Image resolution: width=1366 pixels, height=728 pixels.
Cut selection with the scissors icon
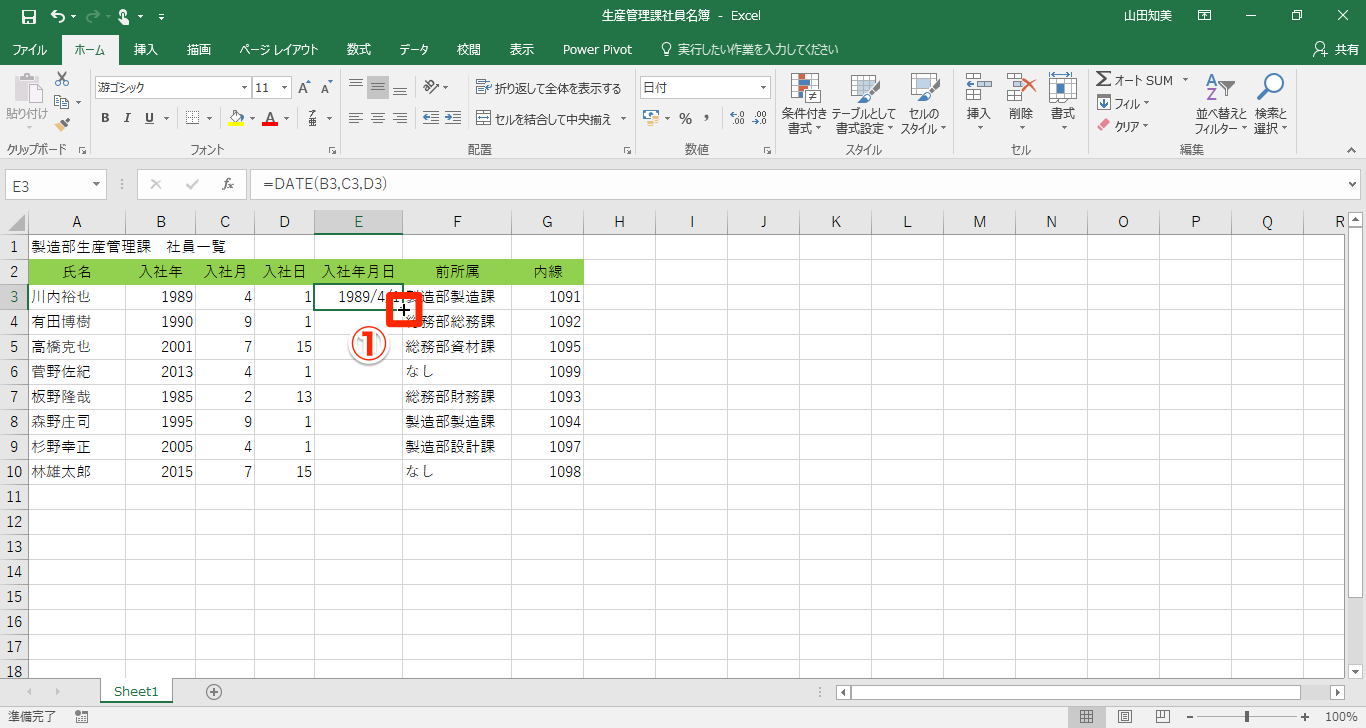tap(62, 80)
